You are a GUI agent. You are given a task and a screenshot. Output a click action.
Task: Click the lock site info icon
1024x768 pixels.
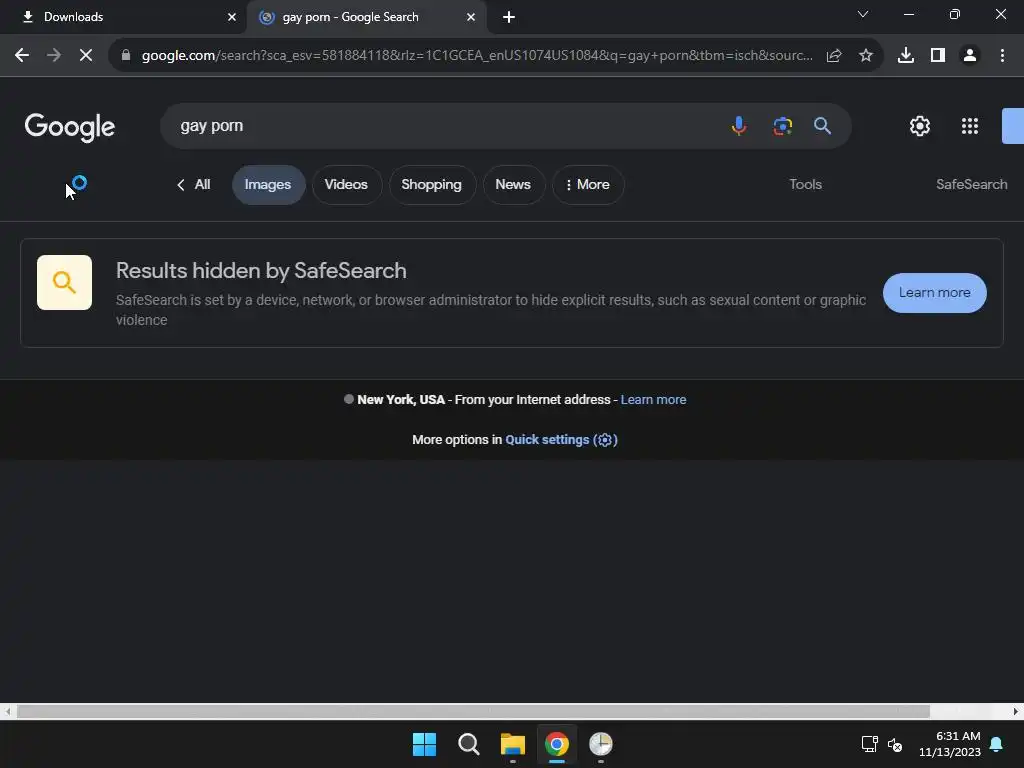coord(126,56)
